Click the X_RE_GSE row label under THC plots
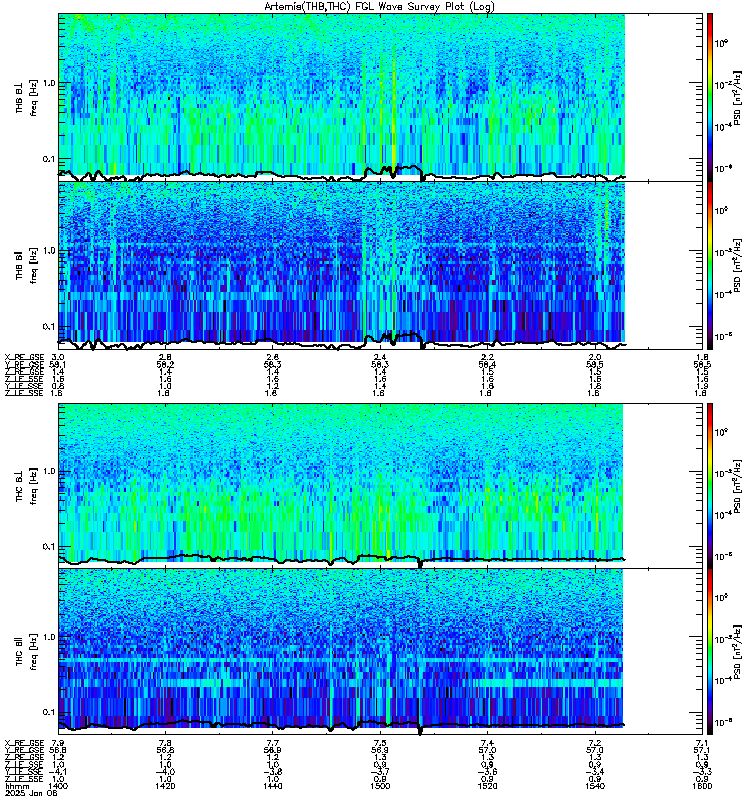The height and width of the screenshot is (800, 750). click(x=24, y=743)
